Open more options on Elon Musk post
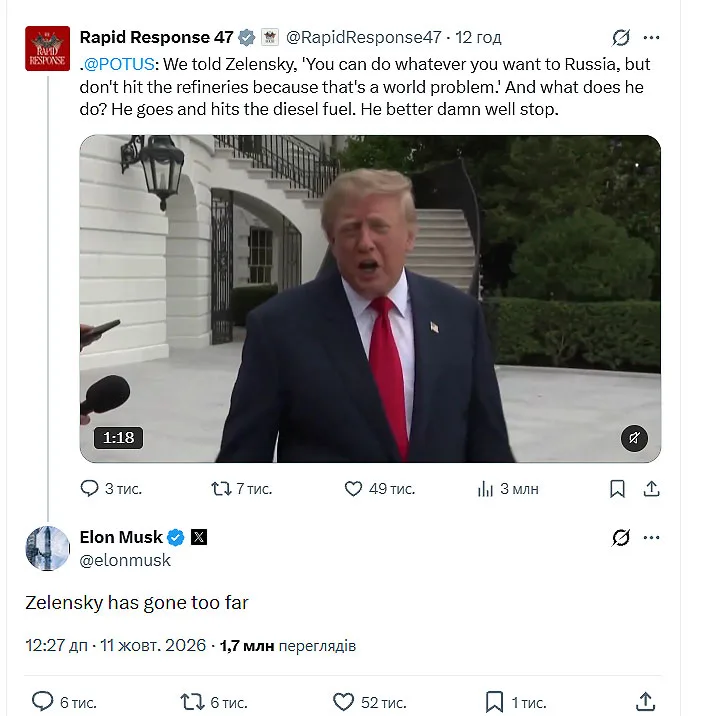Image resolution: width=702 pixels, height=716 pixels. click(651, 537)
